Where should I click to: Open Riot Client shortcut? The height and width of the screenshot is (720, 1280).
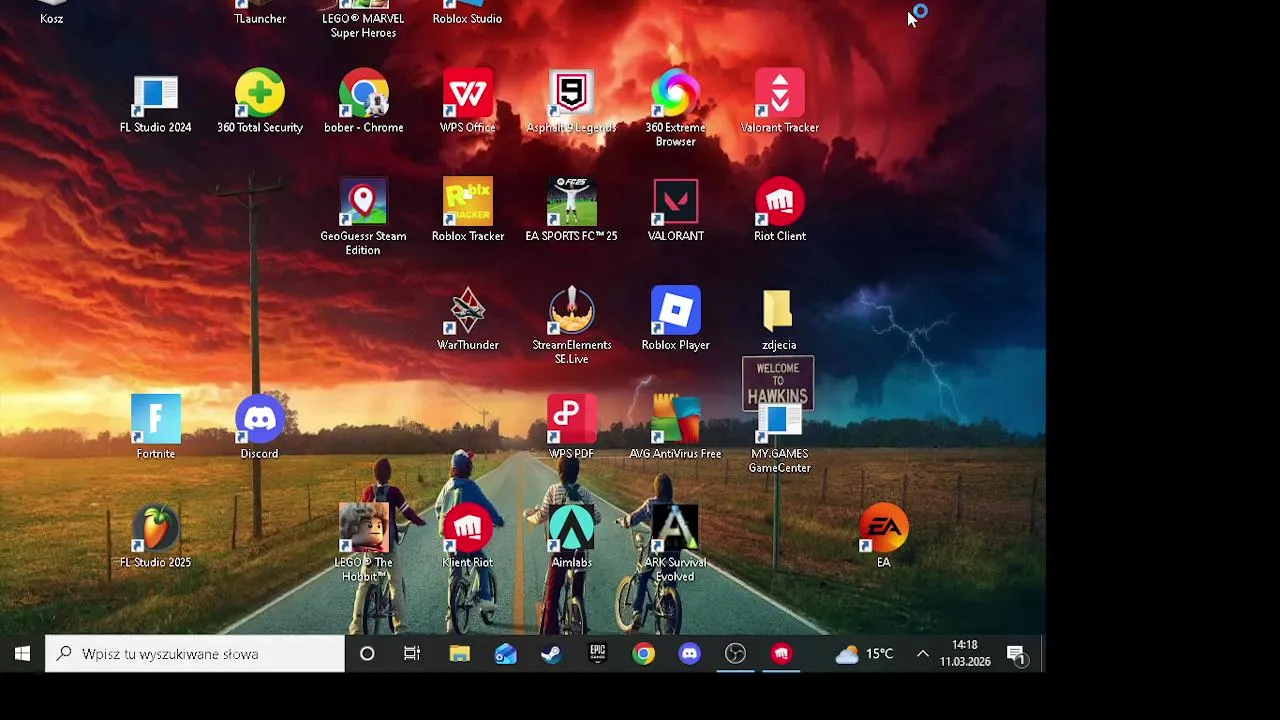pos(779,211)
